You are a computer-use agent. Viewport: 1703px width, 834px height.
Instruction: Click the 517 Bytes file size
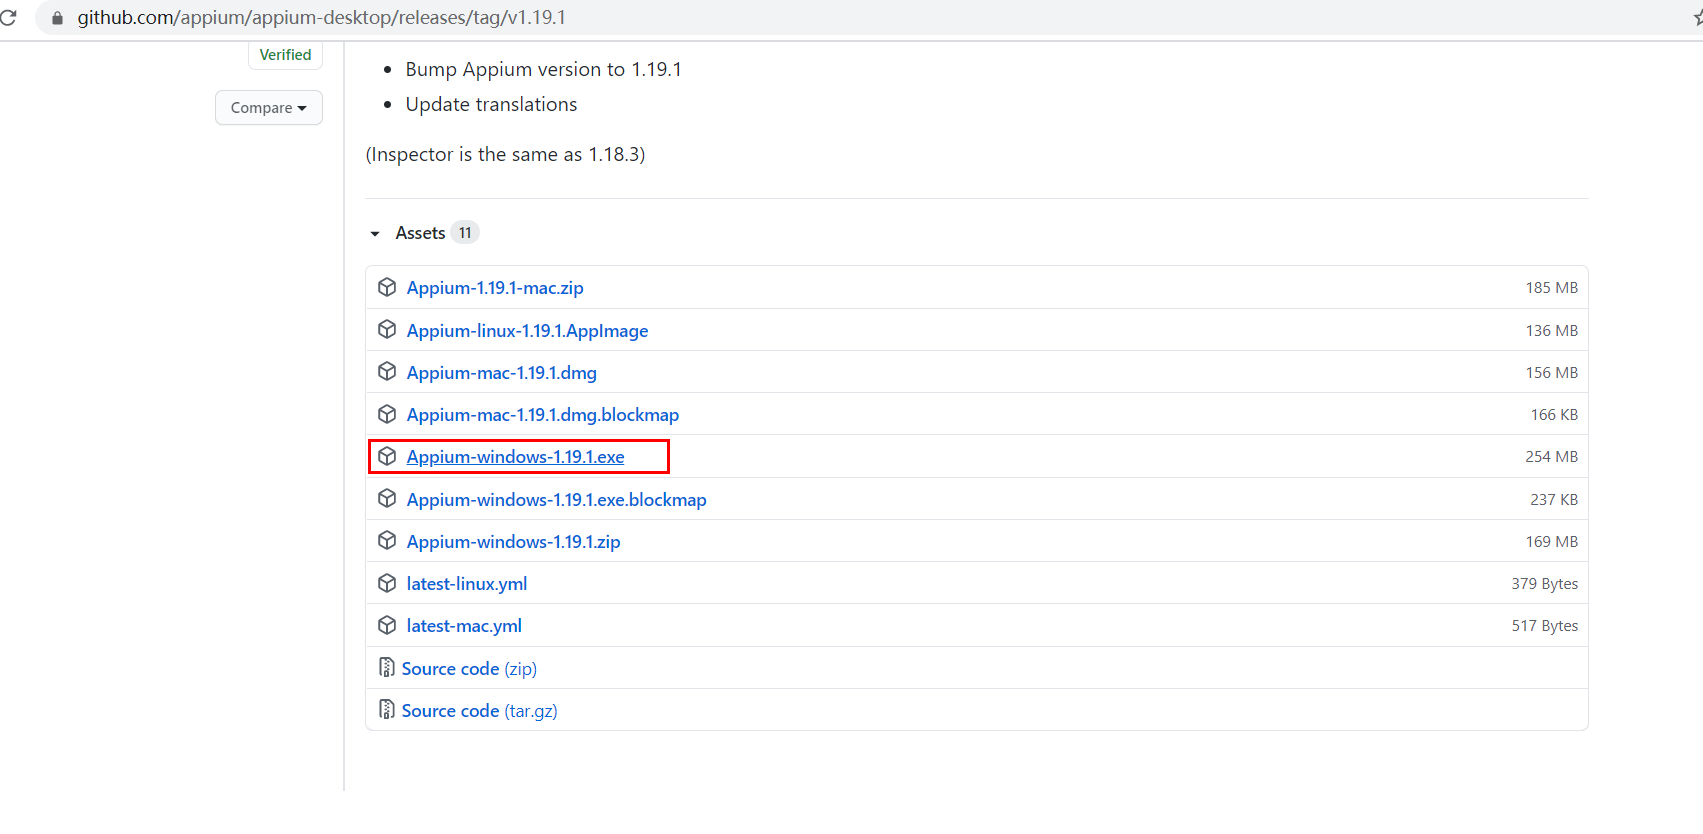(1544, 626)
